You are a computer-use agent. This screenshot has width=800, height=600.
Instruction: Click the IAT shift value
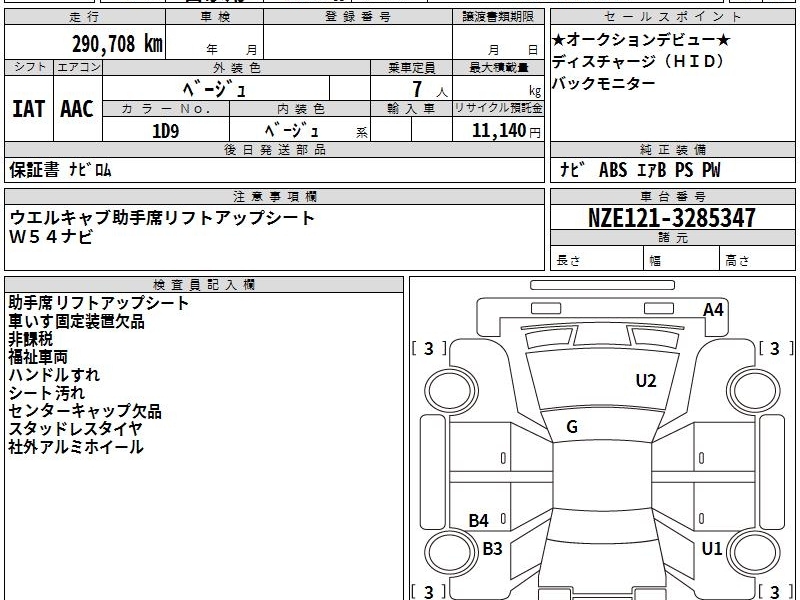coord(29,109)
